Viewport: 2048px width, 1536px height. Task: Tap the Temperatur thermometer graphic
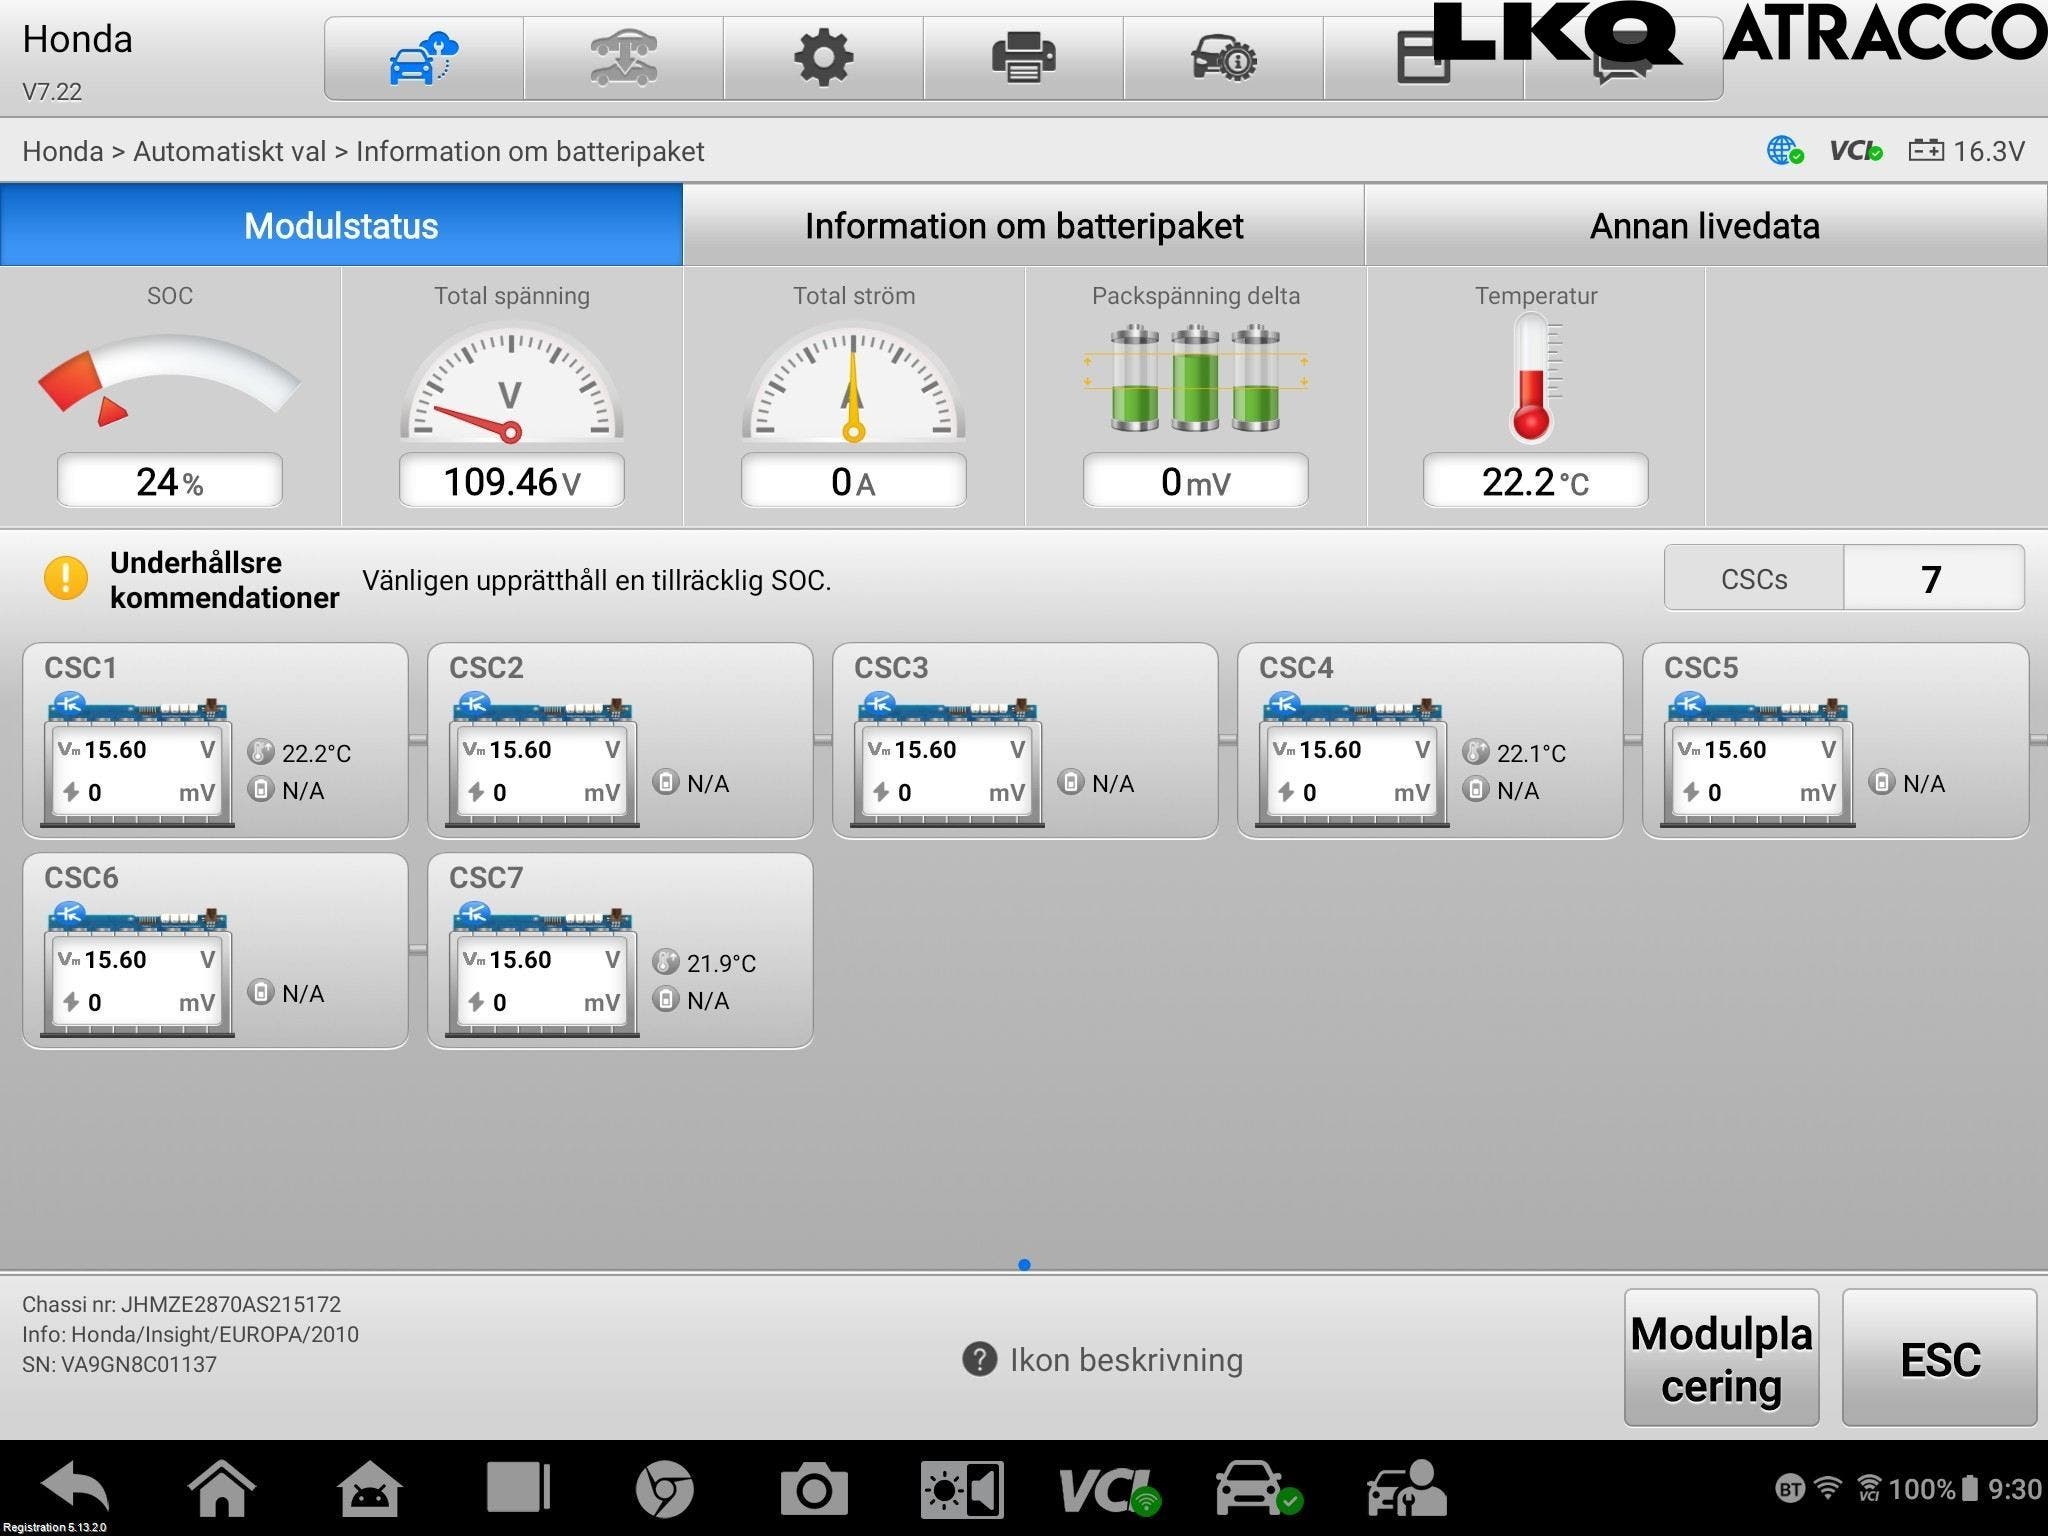[1534, 378]
